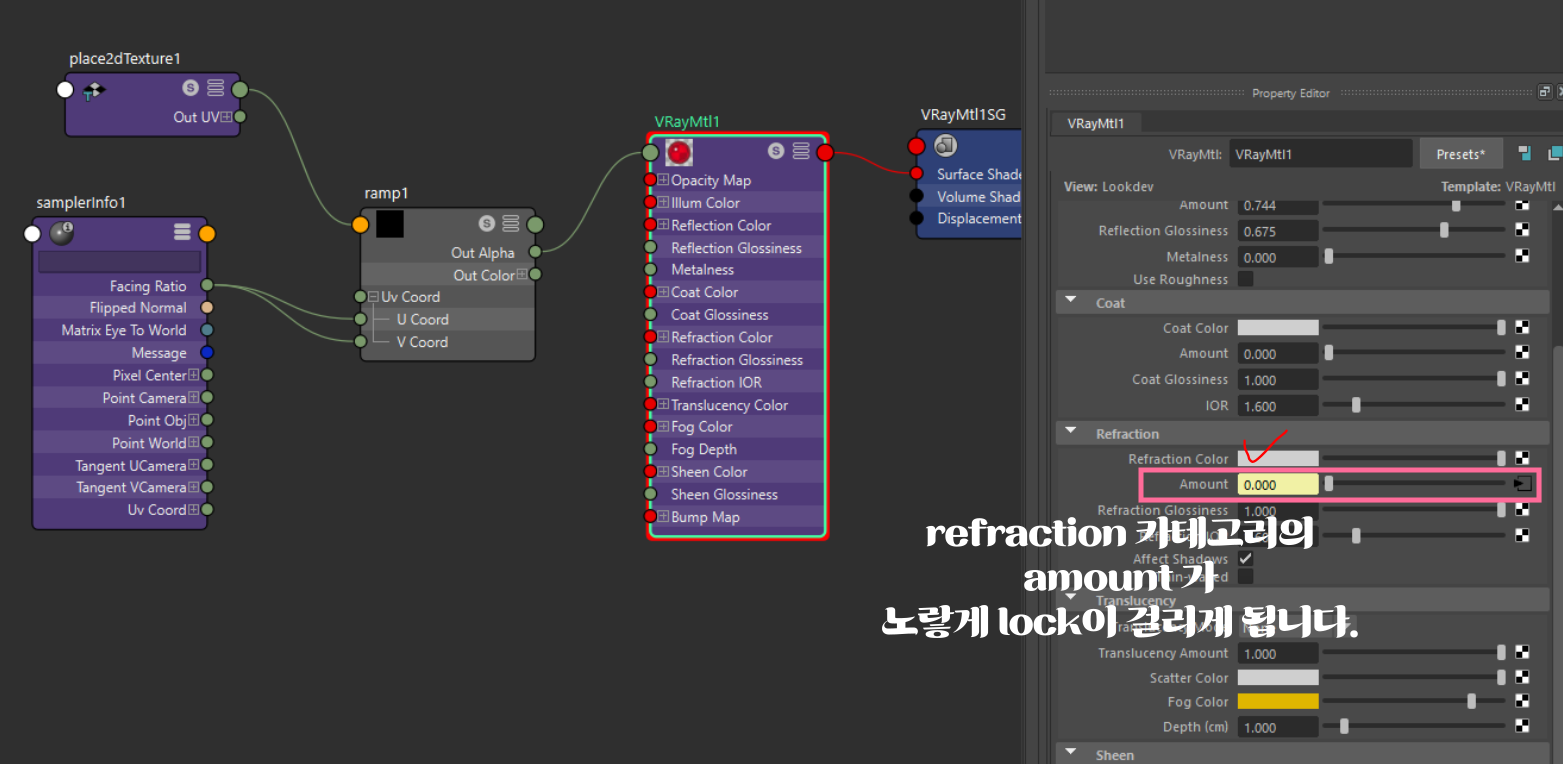Click the Refraction Amount yellow value field

point(1278,484)
